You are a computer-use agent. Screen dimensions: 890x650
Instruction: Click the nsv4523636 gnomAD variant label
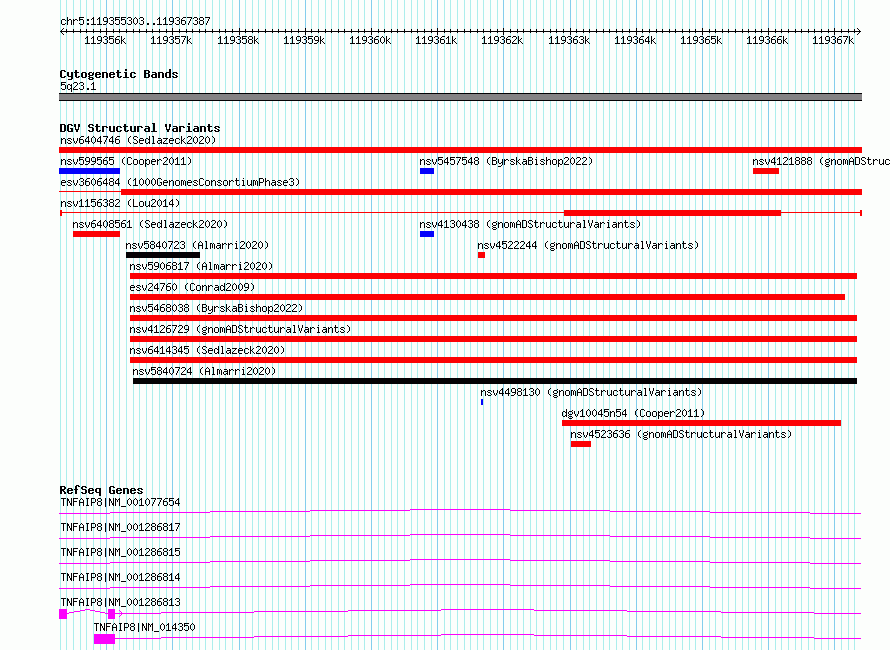click(681, 434)
